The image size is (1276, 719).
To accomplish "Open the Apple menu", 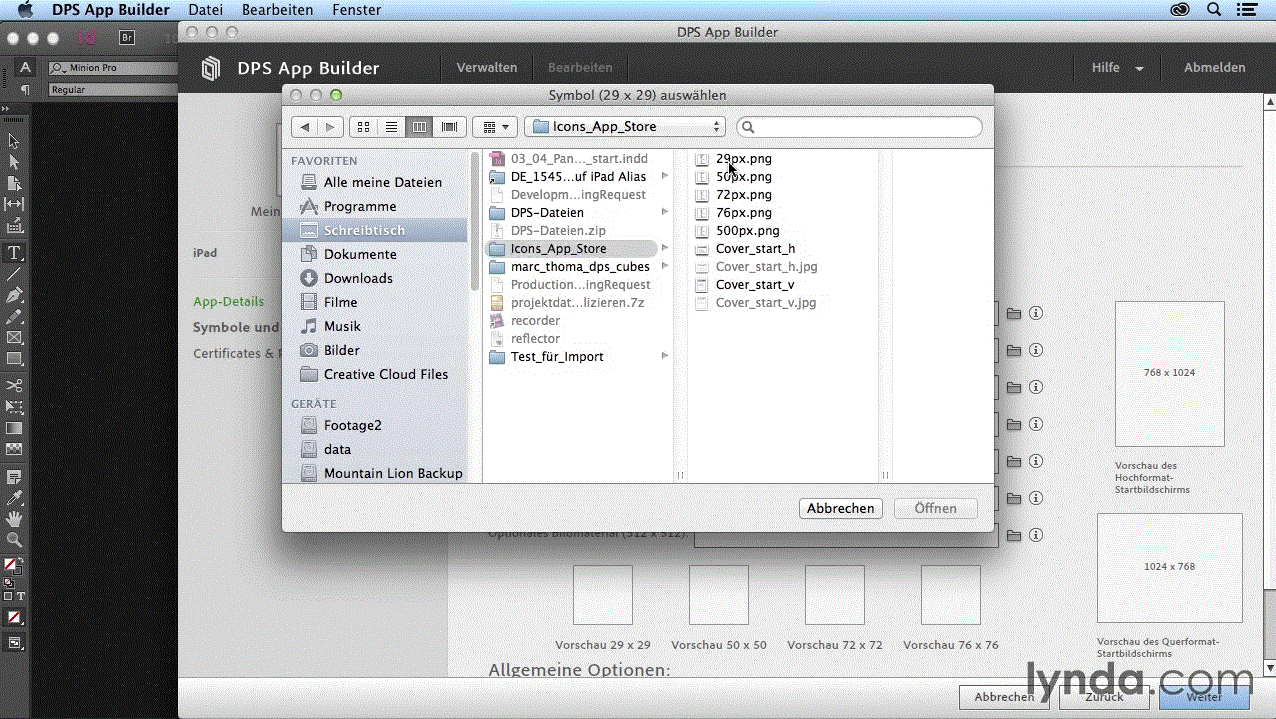I will (x=26, y=10).
